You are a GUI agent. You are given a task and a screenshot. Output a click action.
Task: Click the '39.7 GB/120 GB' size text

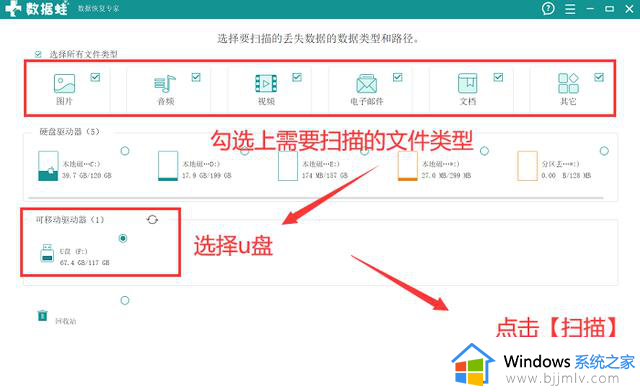(87, 176)
